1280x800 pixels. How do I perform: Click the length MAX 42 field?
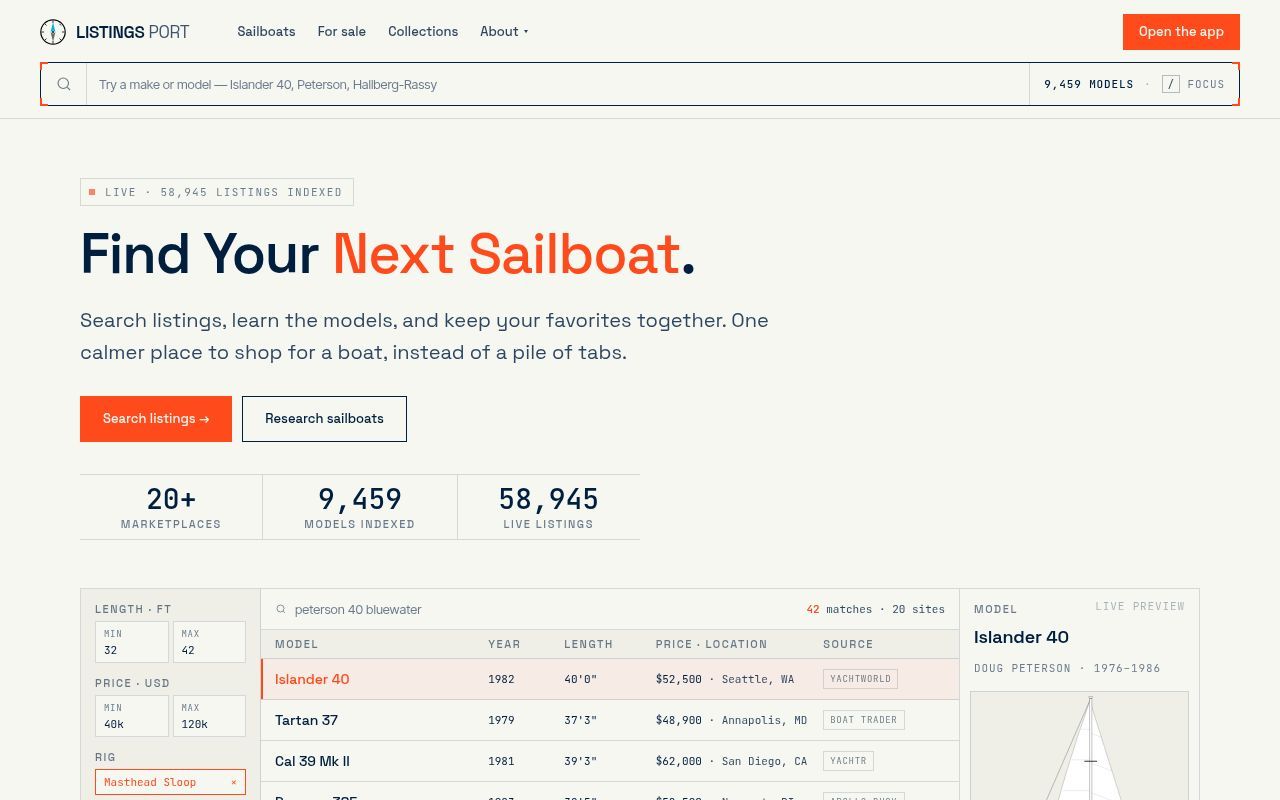coord(209,642)
